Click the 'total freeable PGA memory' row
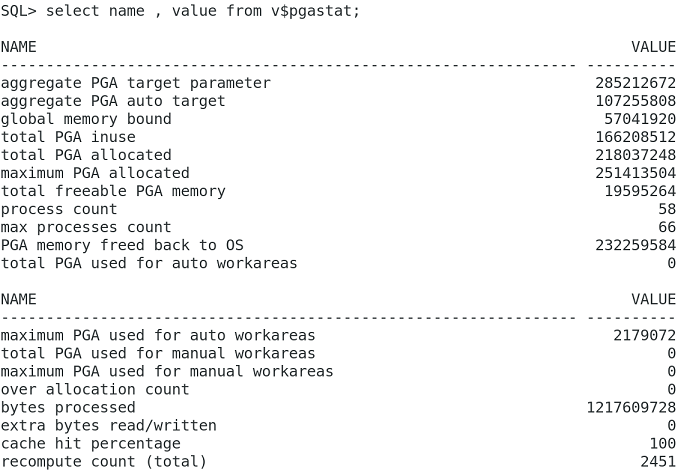 pos(113,191)
